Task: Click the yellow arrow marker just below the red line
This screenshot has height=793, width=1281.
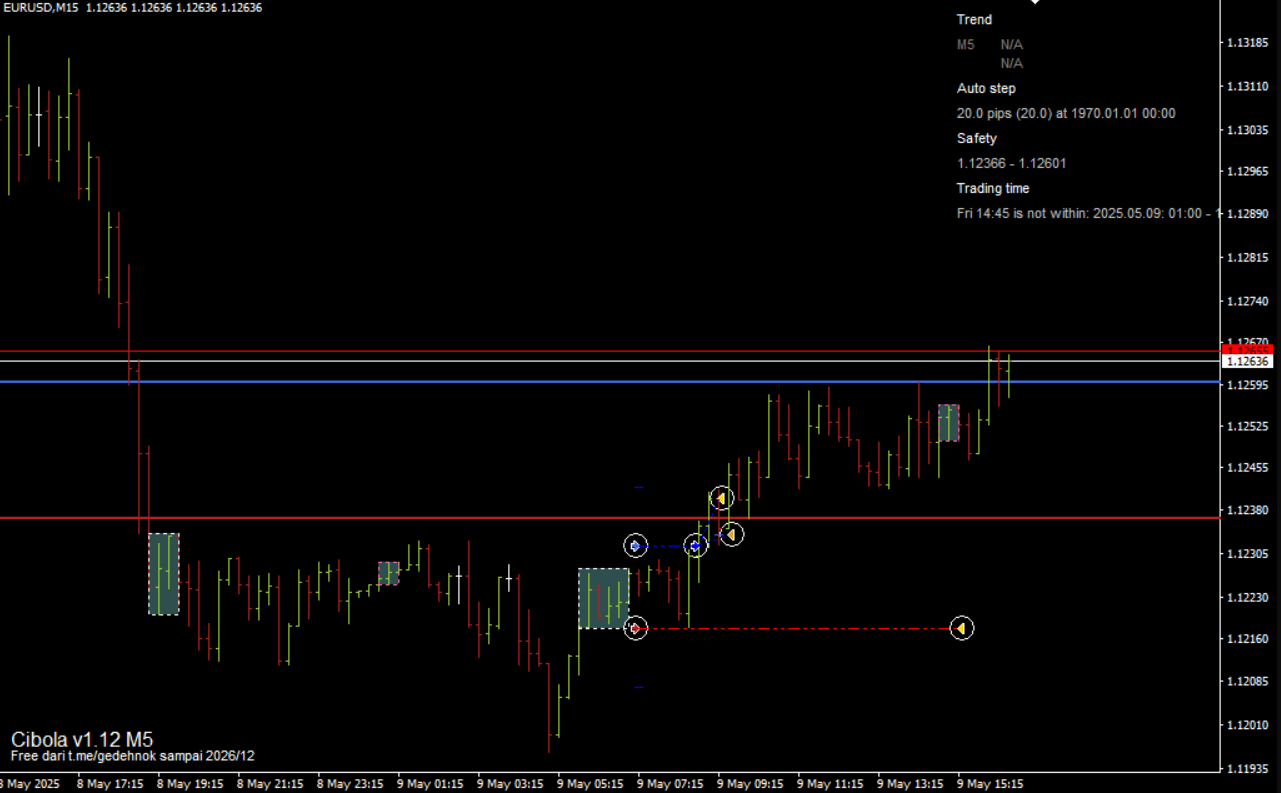Action: [732, 534]
